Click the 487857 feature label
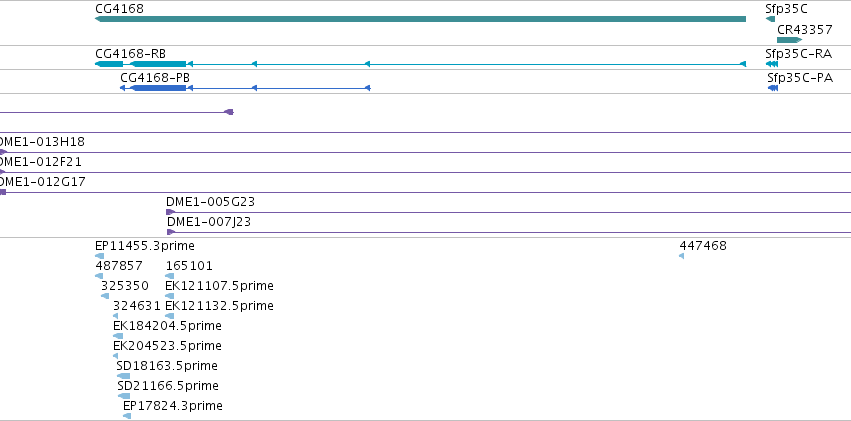Viewport: 851px width, 421px height. pyautogui.click(x=119, y=266)
